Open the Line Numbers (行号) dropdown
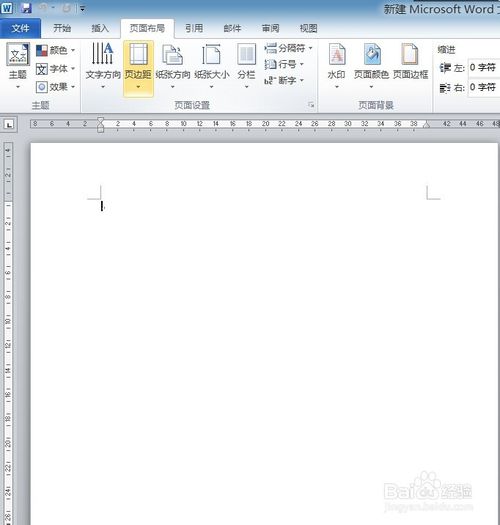This screenshot has height=525, width=500. 284,64
